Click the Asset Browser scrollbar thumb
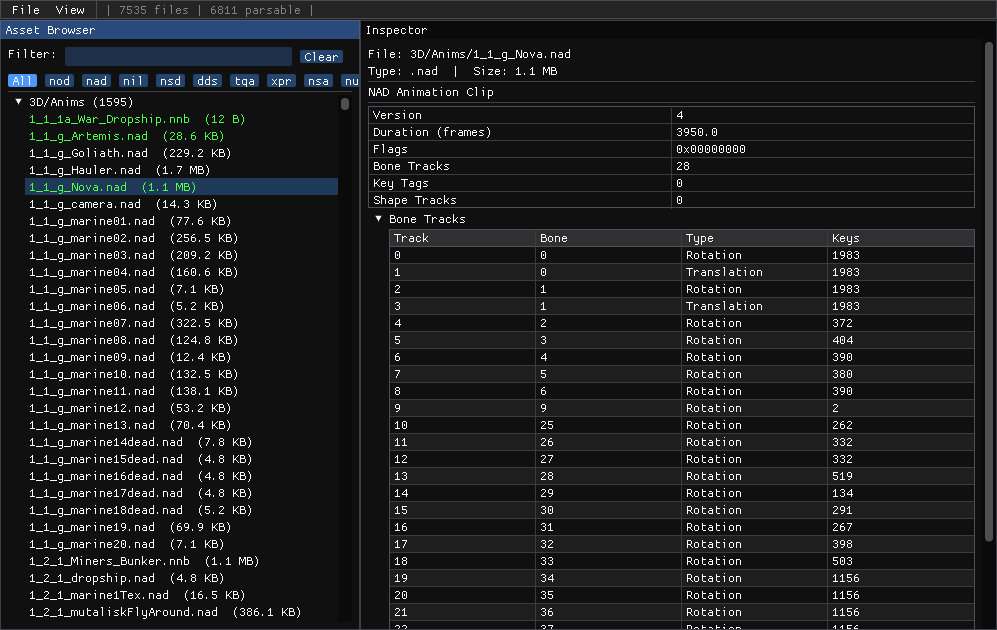The width and height of the screenshot is (997, 630). point(345,104)
